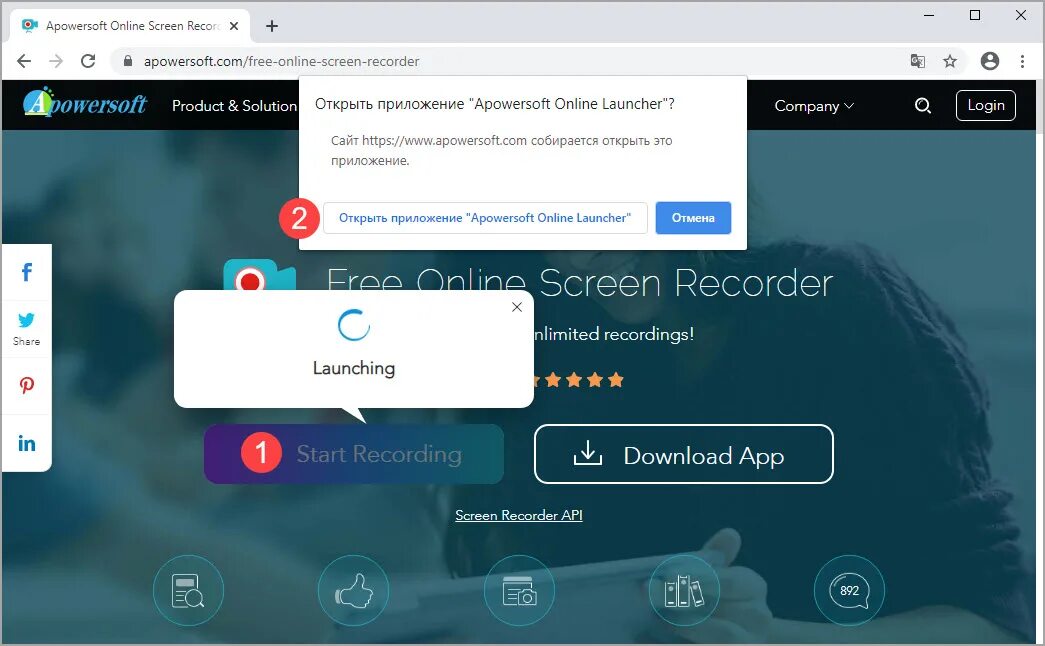Click the search magnifier icon in the site header
This screenshot has width=1045, height=646.
tap(922, 105)
